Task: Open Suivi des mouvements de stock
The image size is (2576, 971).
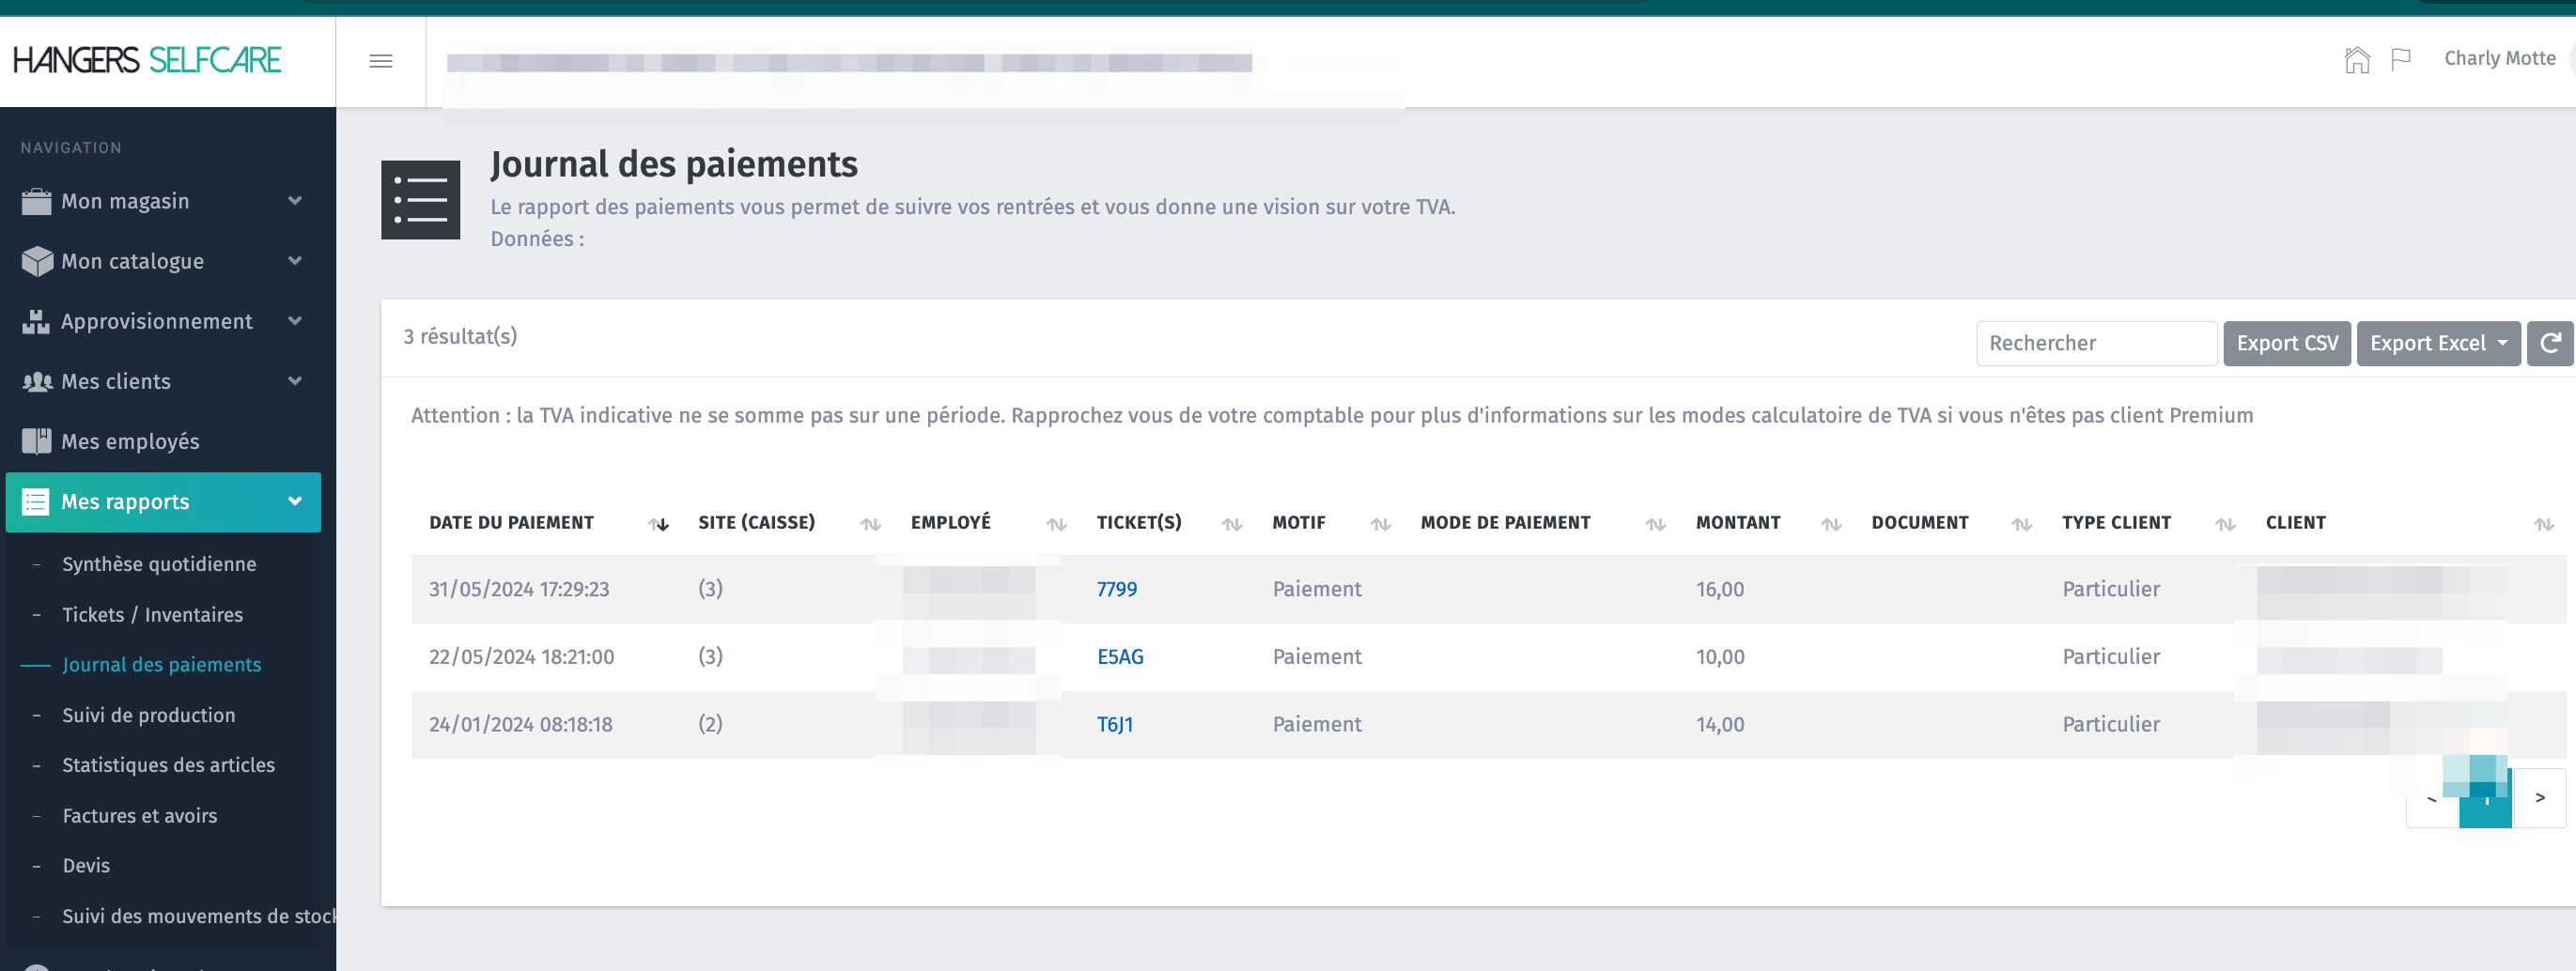Action: click(x=198, y=915)
